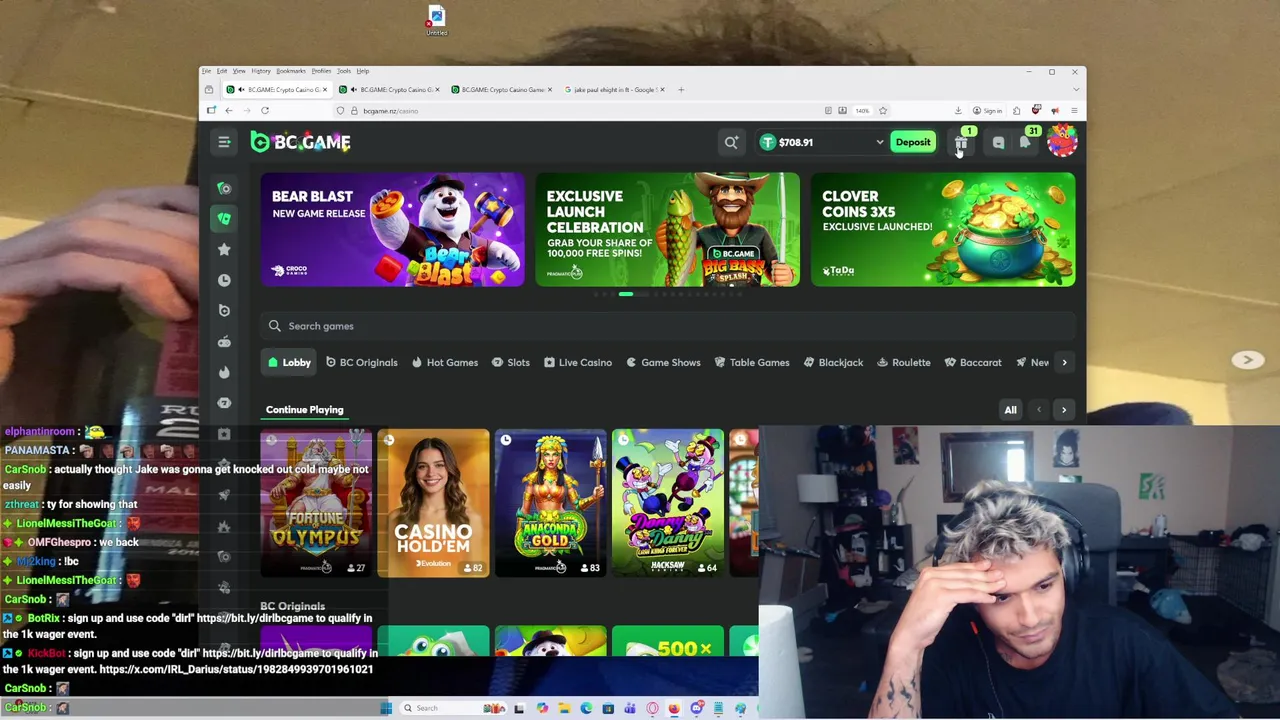This screenshot has height=720, width=1280.
Task: Open the gamepad icon in sidebar
Action: click(224, 342)
